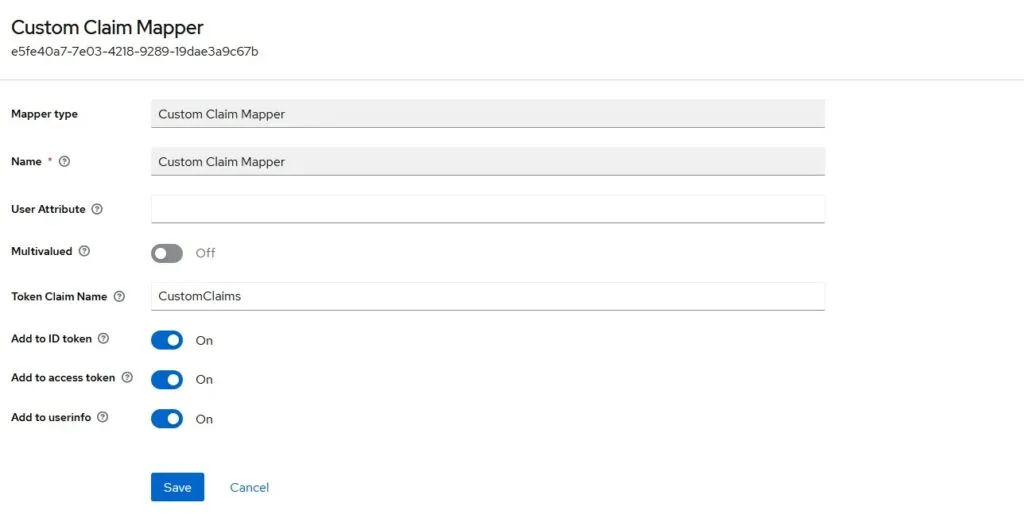
Task: Click the Name input field
Action: point(487,162)
